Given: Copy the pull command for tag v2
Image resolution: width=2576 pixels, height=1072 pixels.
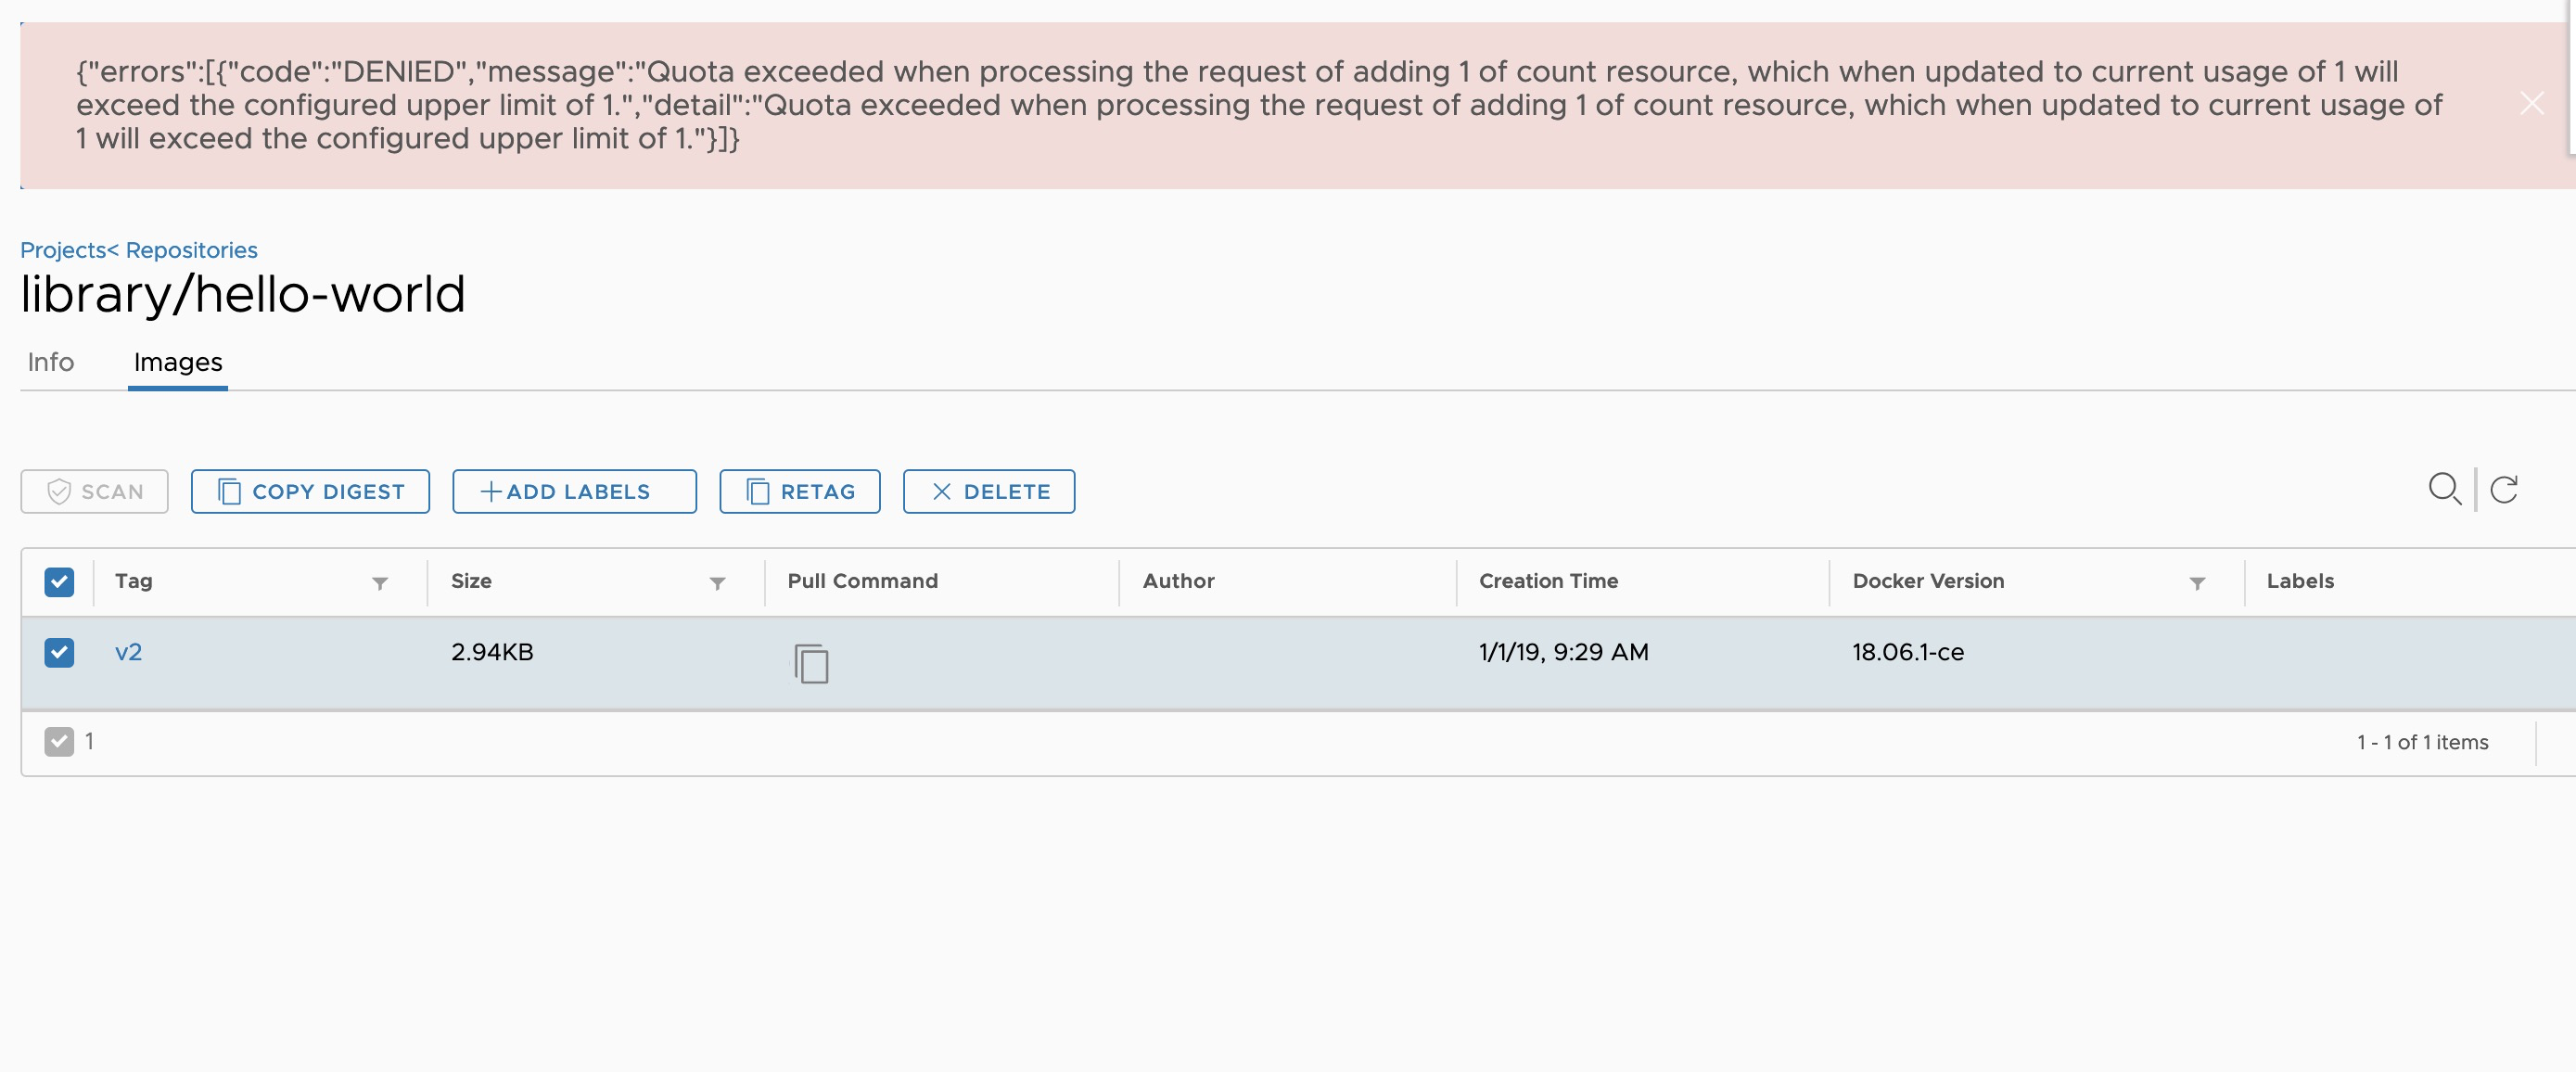Looking at the screenshot, I should pyautogui.click(x=811, y=662).
